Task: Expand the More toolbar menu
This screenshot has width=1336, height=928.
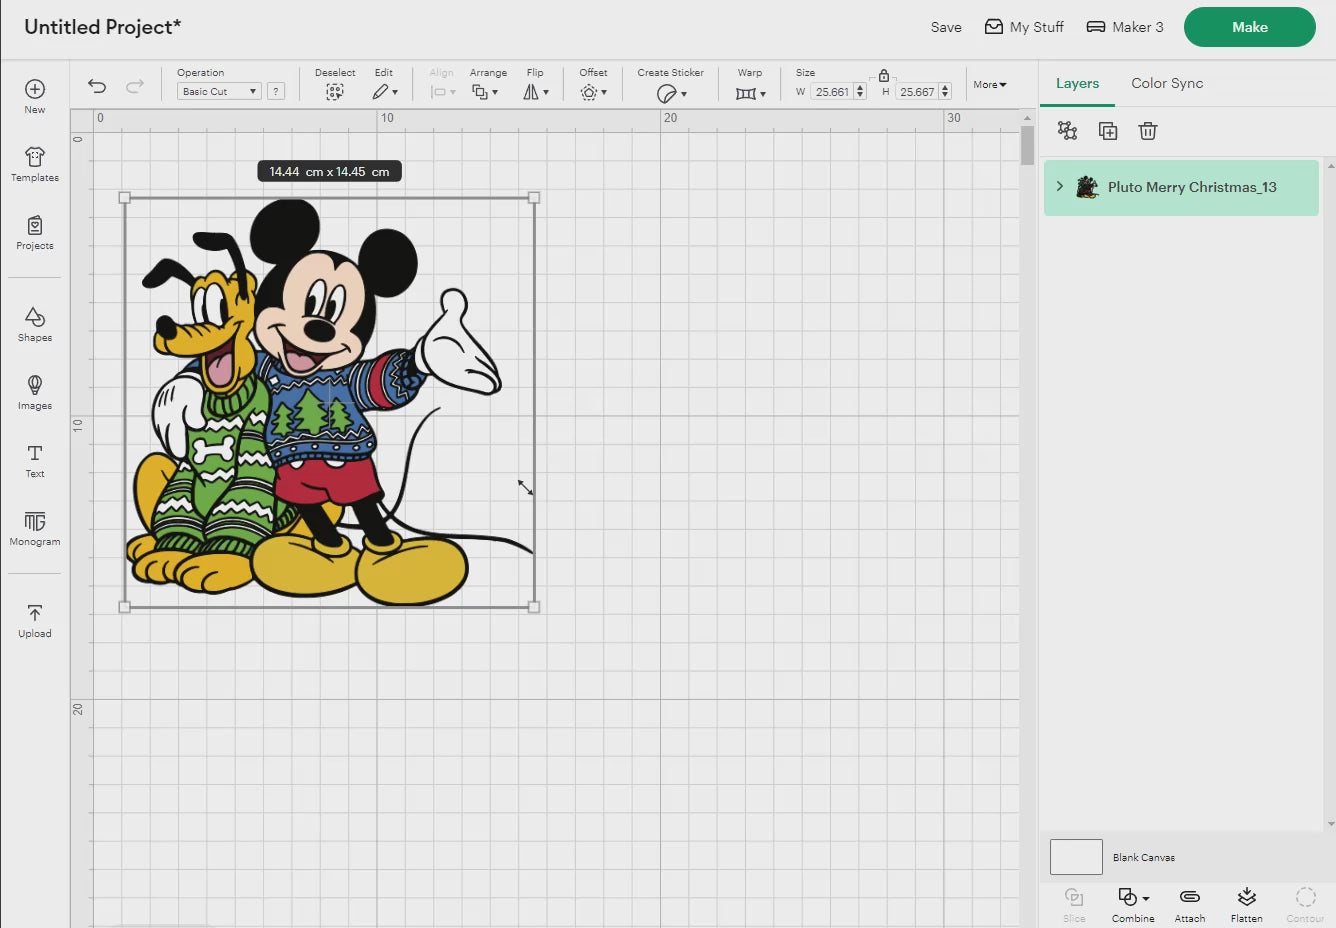Action: (x=990, y=85)
